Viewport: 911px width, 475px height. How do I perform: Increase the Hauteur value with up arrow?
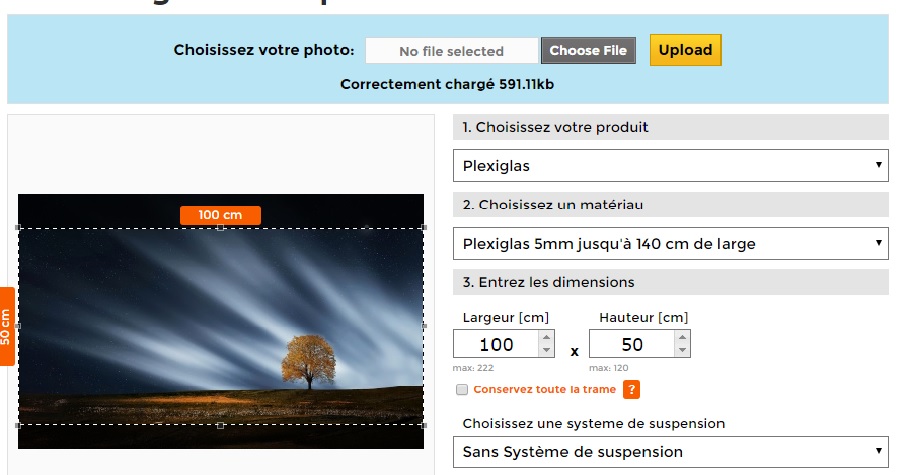(x=682, y=337)
